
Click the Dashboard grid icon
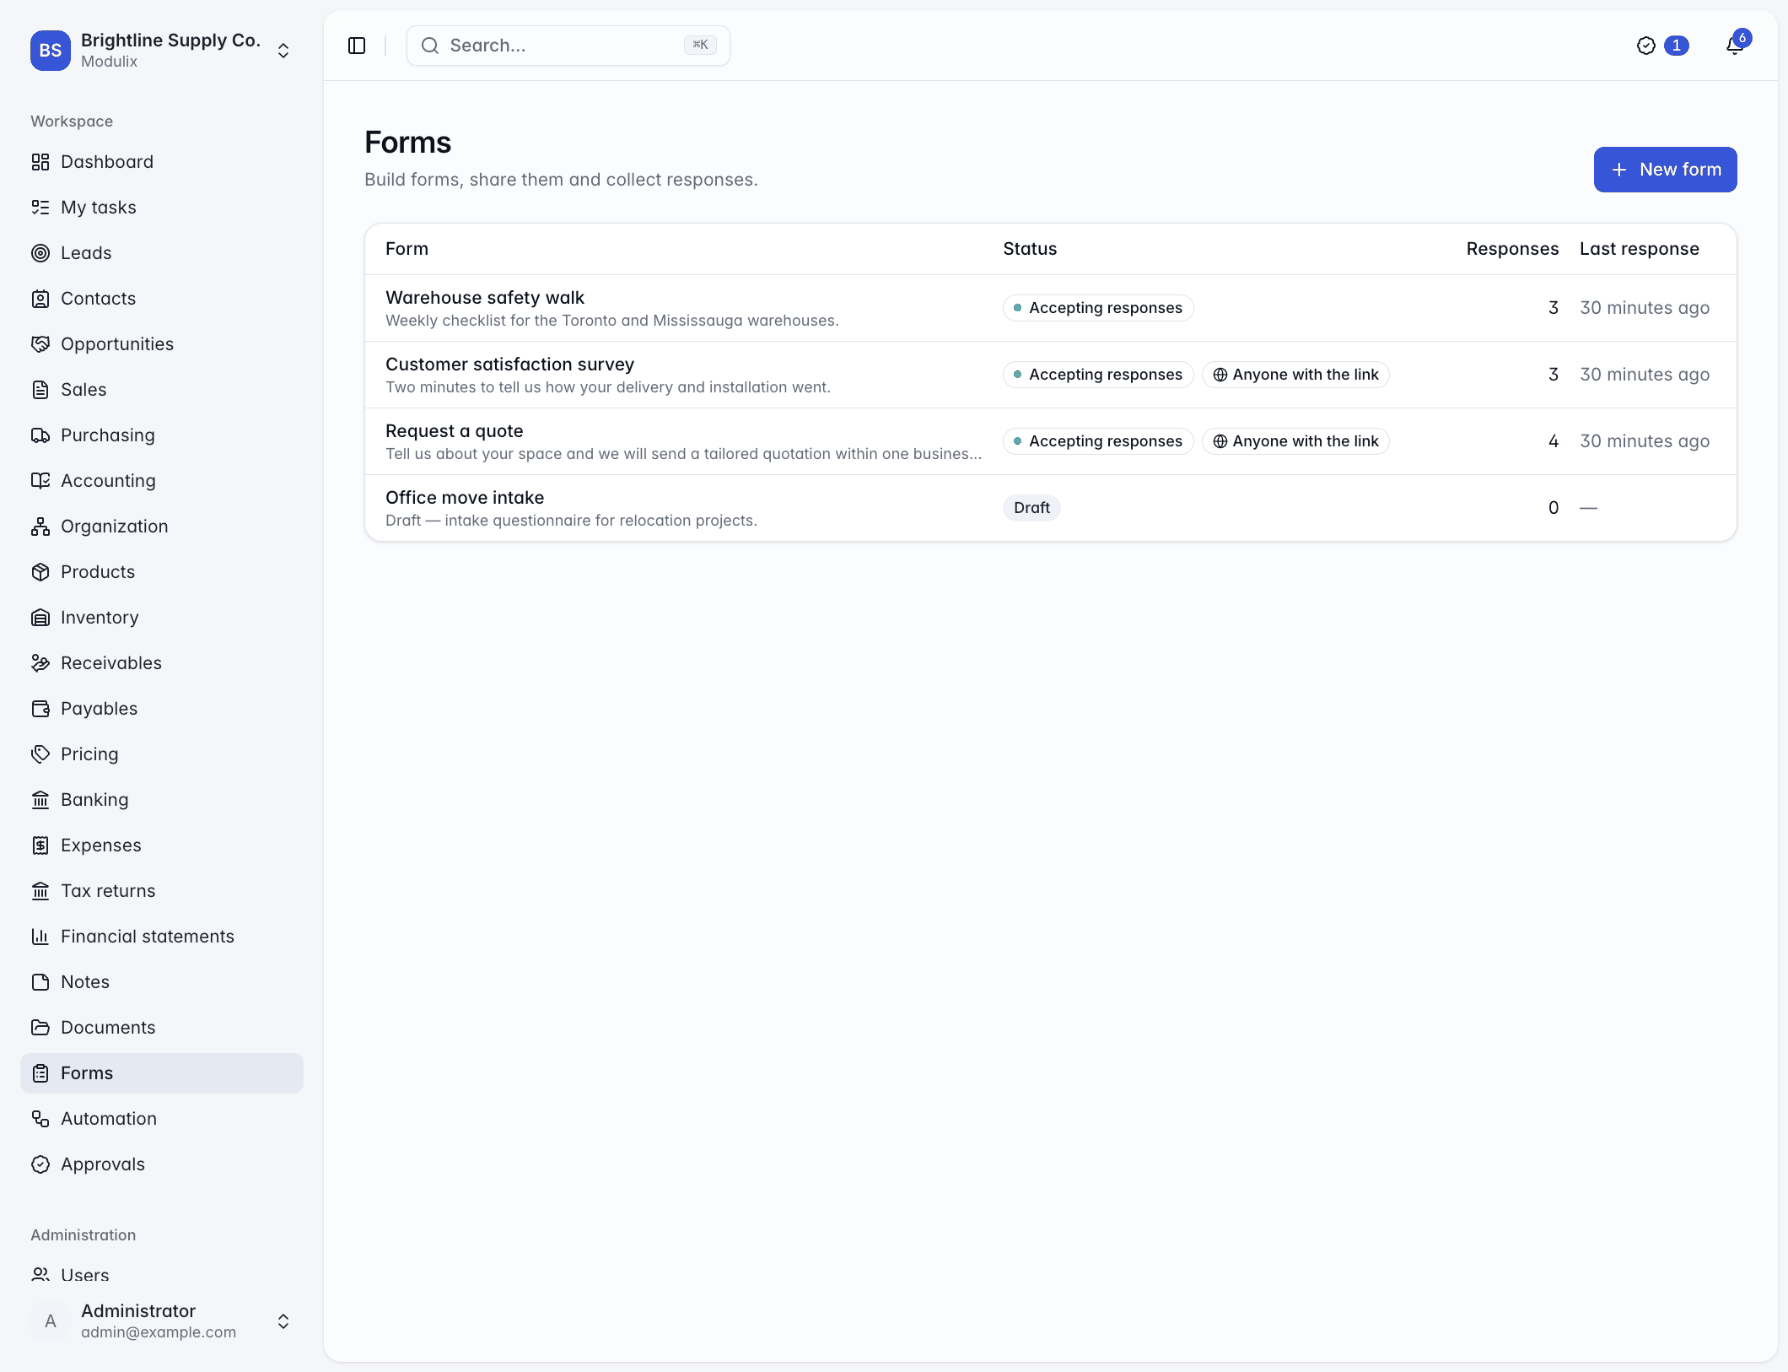pos(40,162)
